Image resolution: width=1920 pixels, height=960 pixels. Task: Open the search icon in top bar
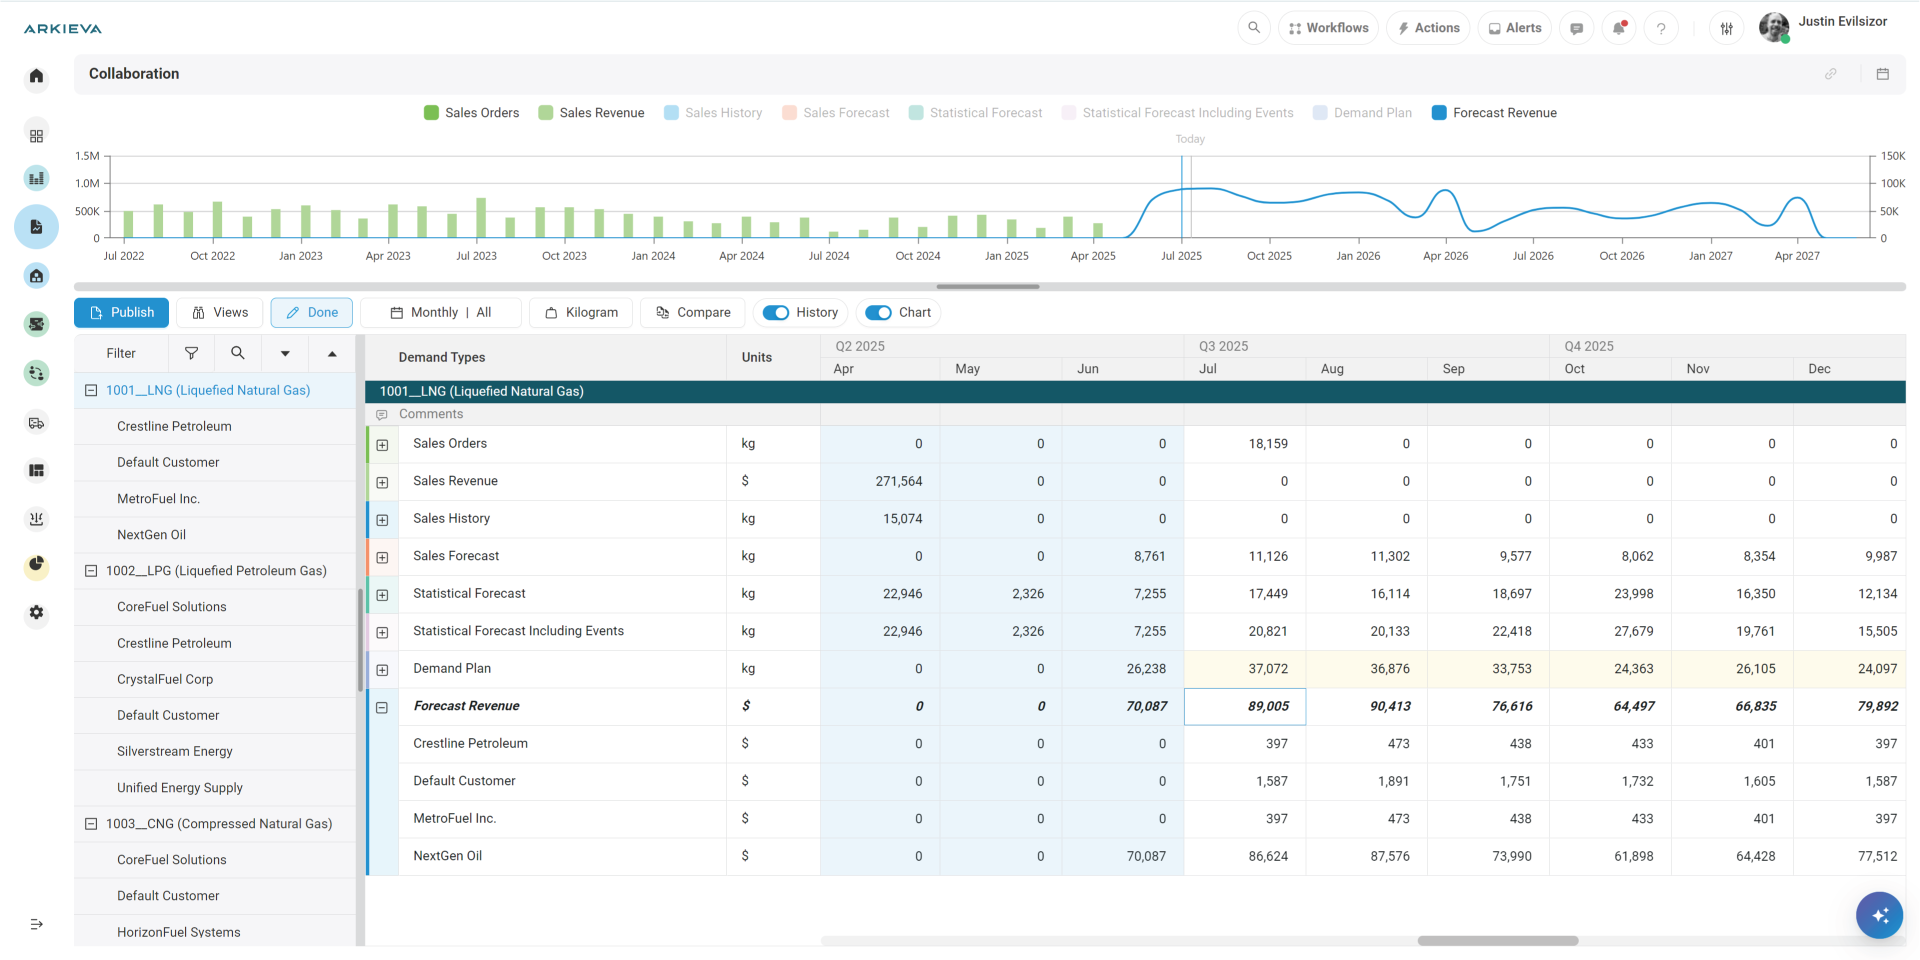(1253, 28)
